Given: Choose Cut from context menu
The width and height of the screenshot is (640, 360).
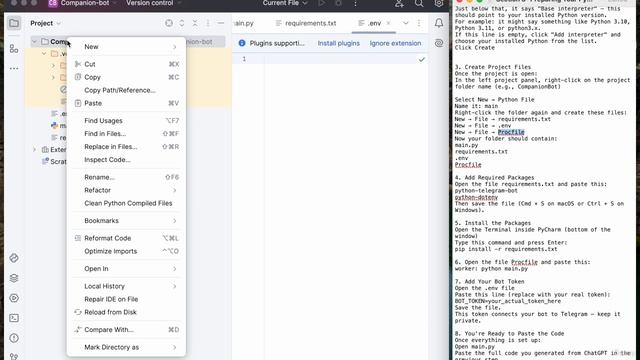Looking at the screenshot, I should click(126, 64).
